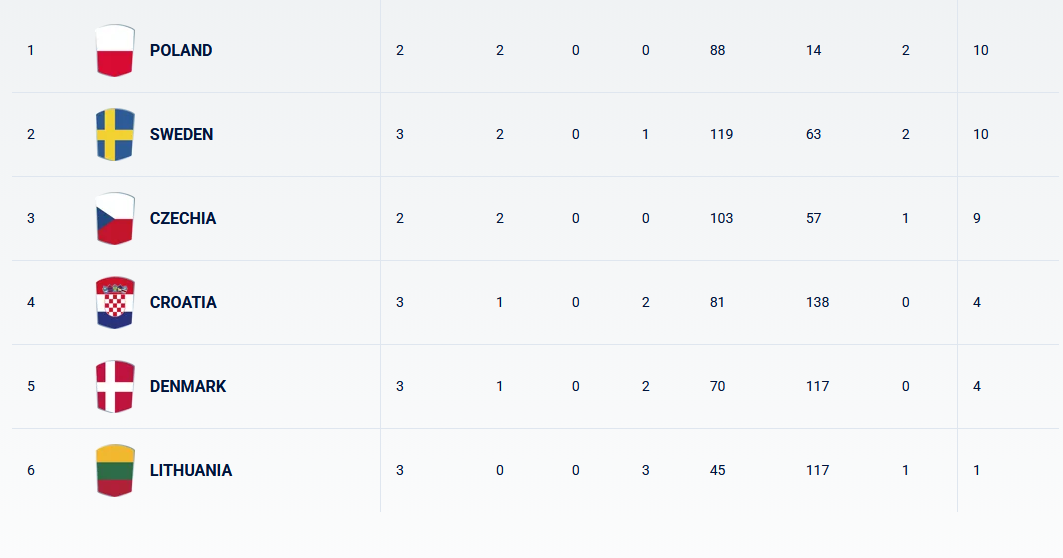Click Croatia's 138 score value
Image resolution: width=1063 pixels, height=558 pixels.
(x=817, y=302)
